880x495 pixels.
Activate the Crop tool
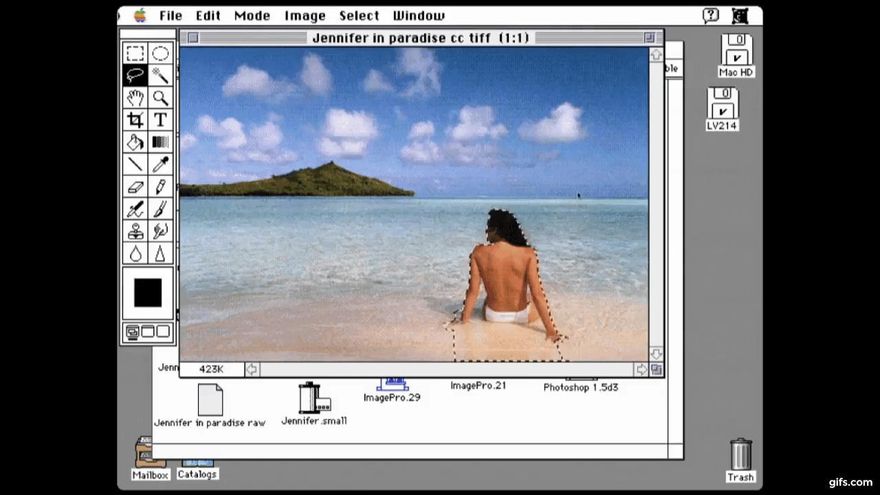tap(135, 120)
